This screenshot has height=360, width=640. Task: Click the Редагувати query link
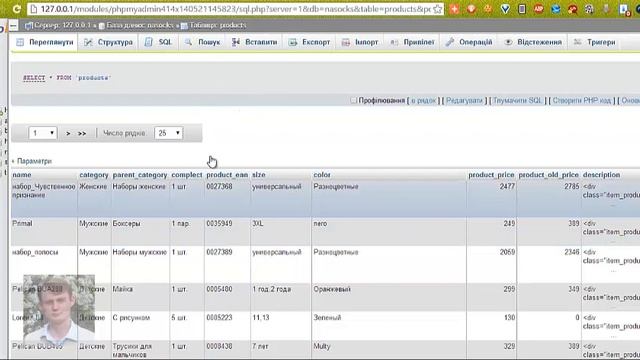(x=464, y=100)
